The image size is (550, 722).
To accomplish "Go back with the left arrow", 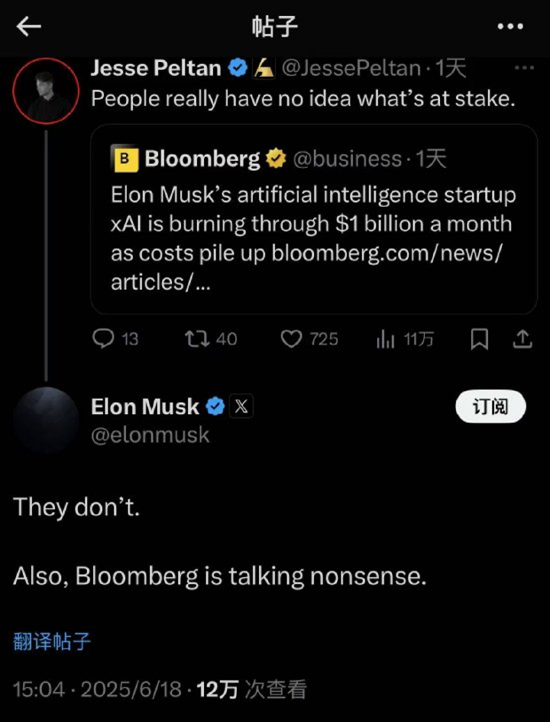I will click(29, 26).
